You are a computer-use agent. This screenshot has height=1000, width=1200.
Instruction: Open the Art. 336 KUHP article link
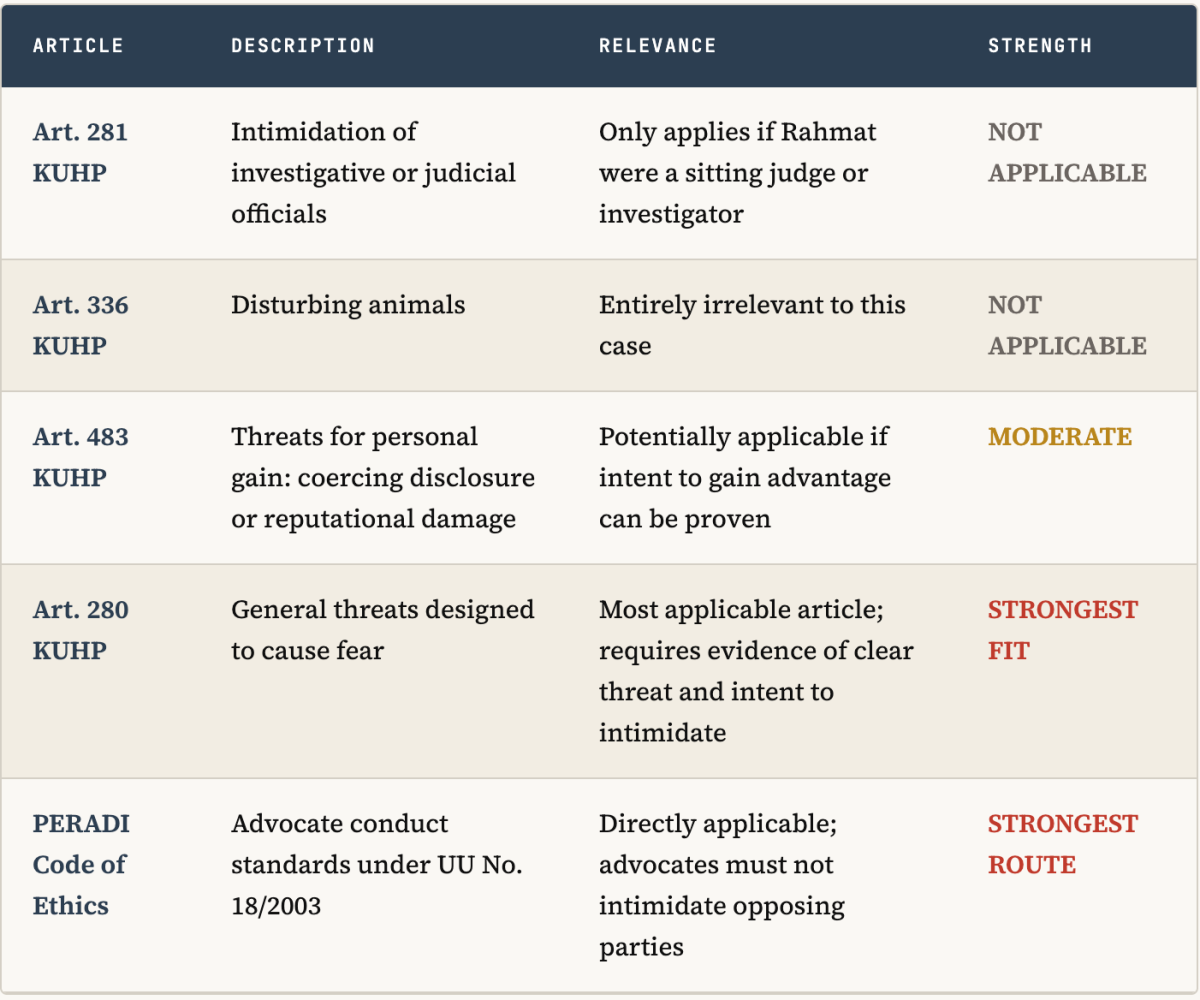click(x=81, y=325)
